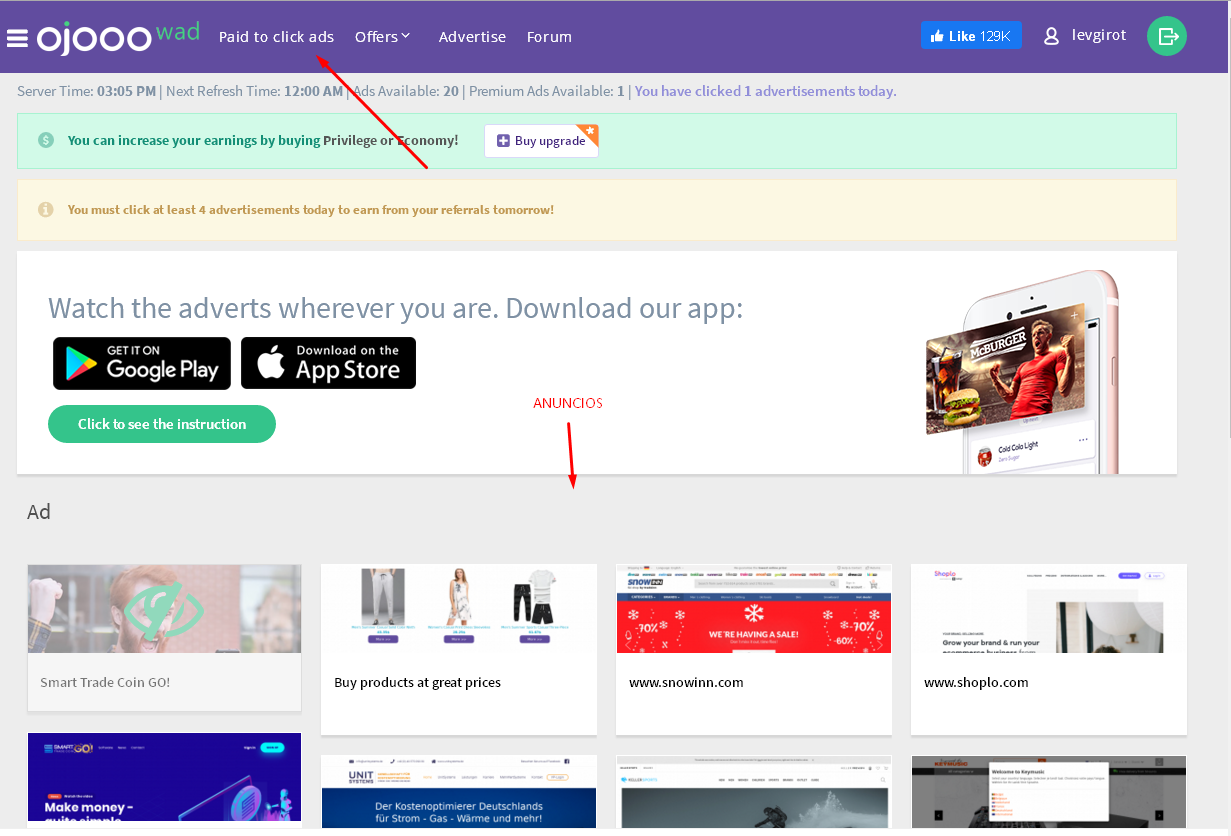The image size is (1231, 836).
Task: Click the ojooo wad logo
Action: coord(118,36)
